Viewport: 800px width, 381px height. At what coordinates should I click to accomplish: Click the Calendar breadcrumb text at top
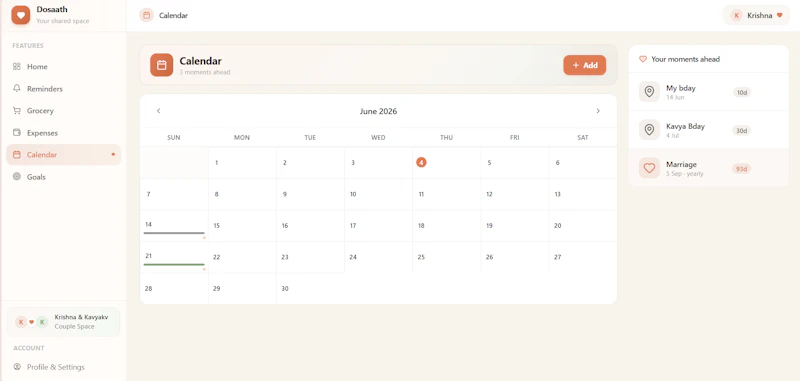tap(173, 15)
